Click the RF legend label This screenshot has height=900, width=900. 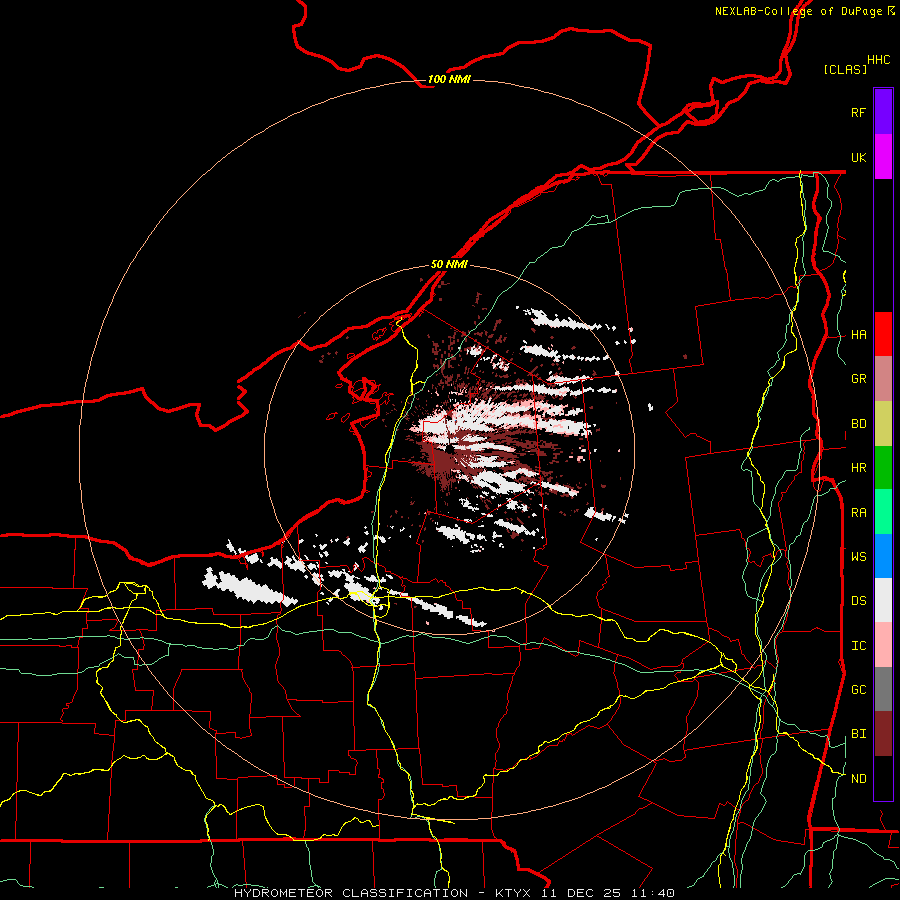[858, 112]
